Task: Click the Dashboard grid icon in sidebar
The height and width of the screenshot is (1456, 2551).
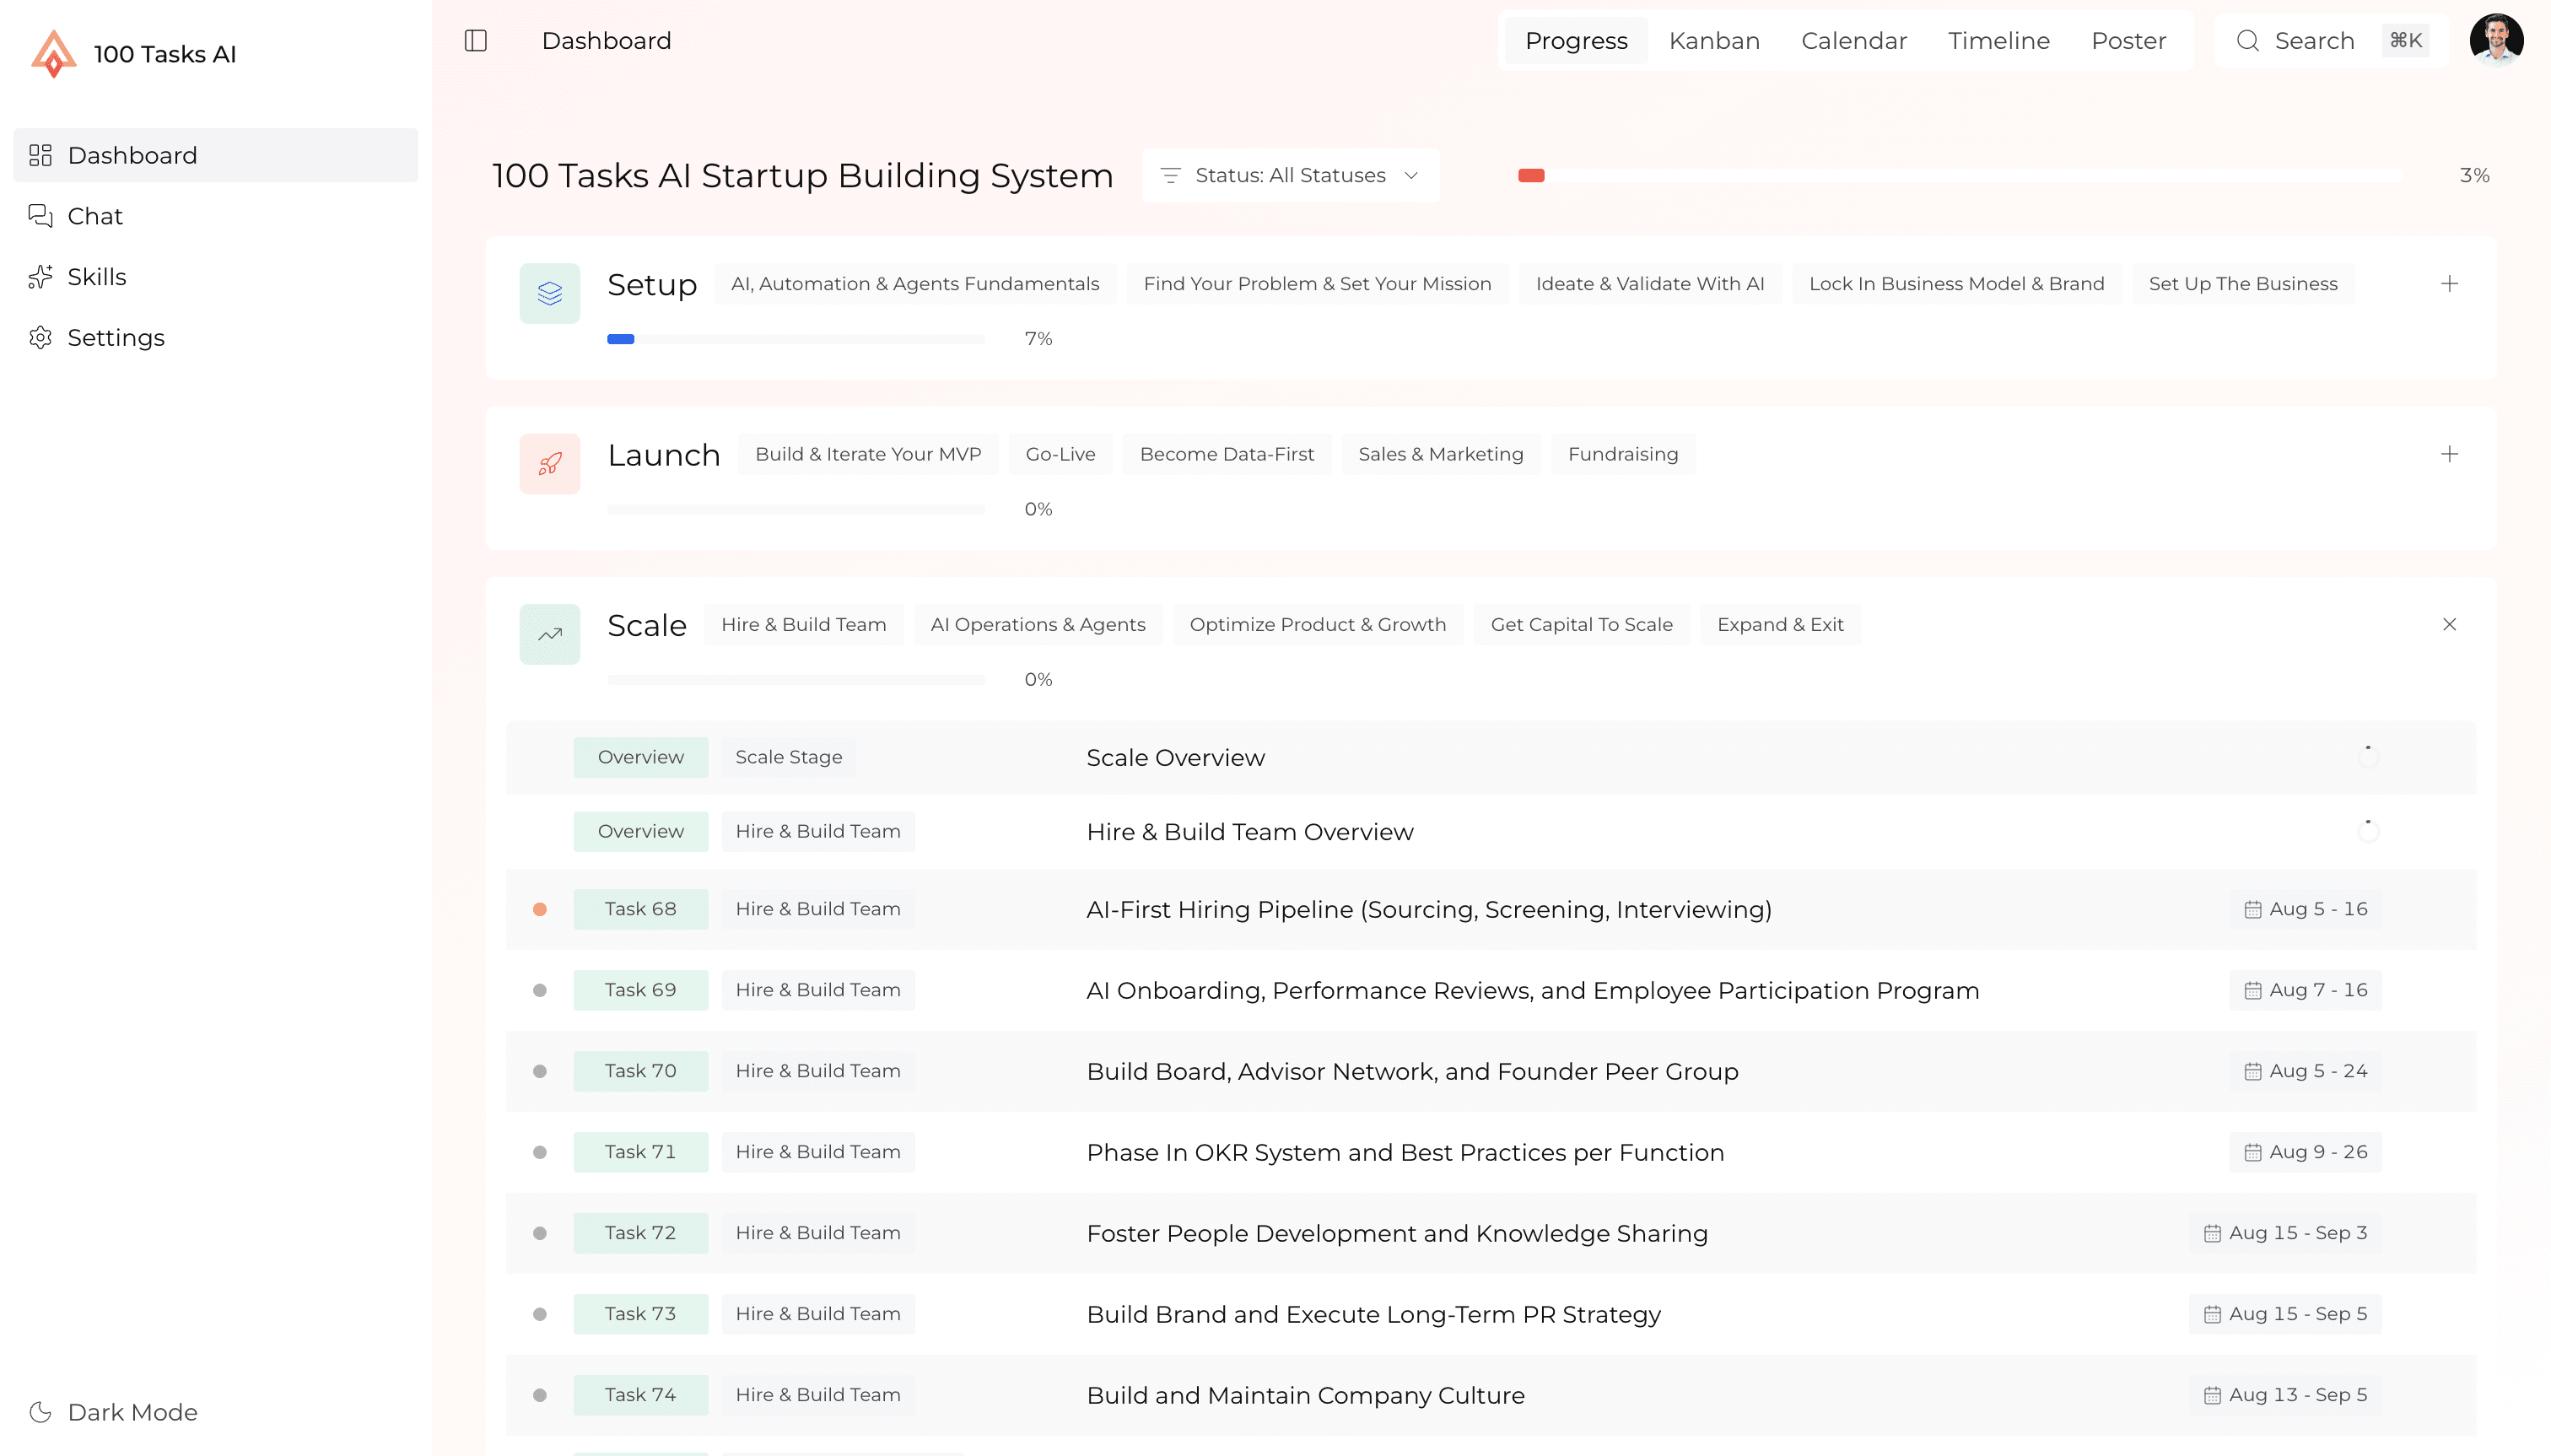Action: click(40, 155)
